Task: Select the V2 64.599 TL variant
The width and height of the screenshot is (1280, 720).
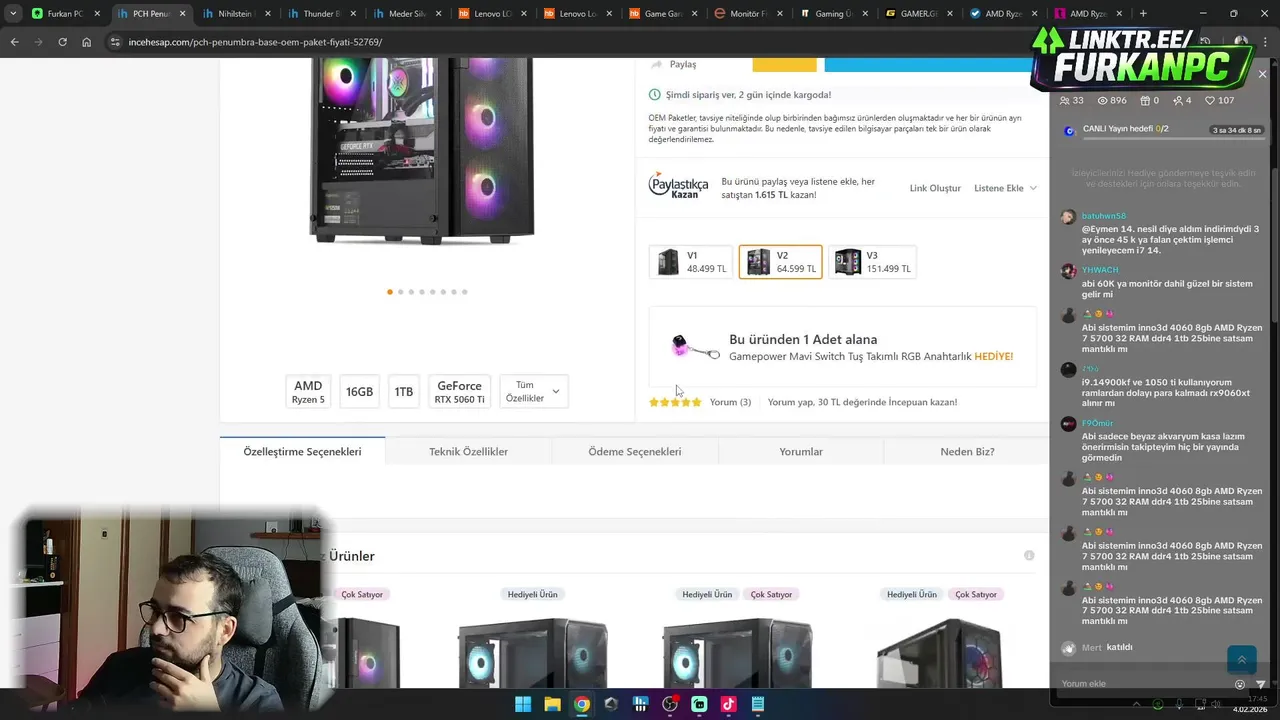Action: pos(781,262)
